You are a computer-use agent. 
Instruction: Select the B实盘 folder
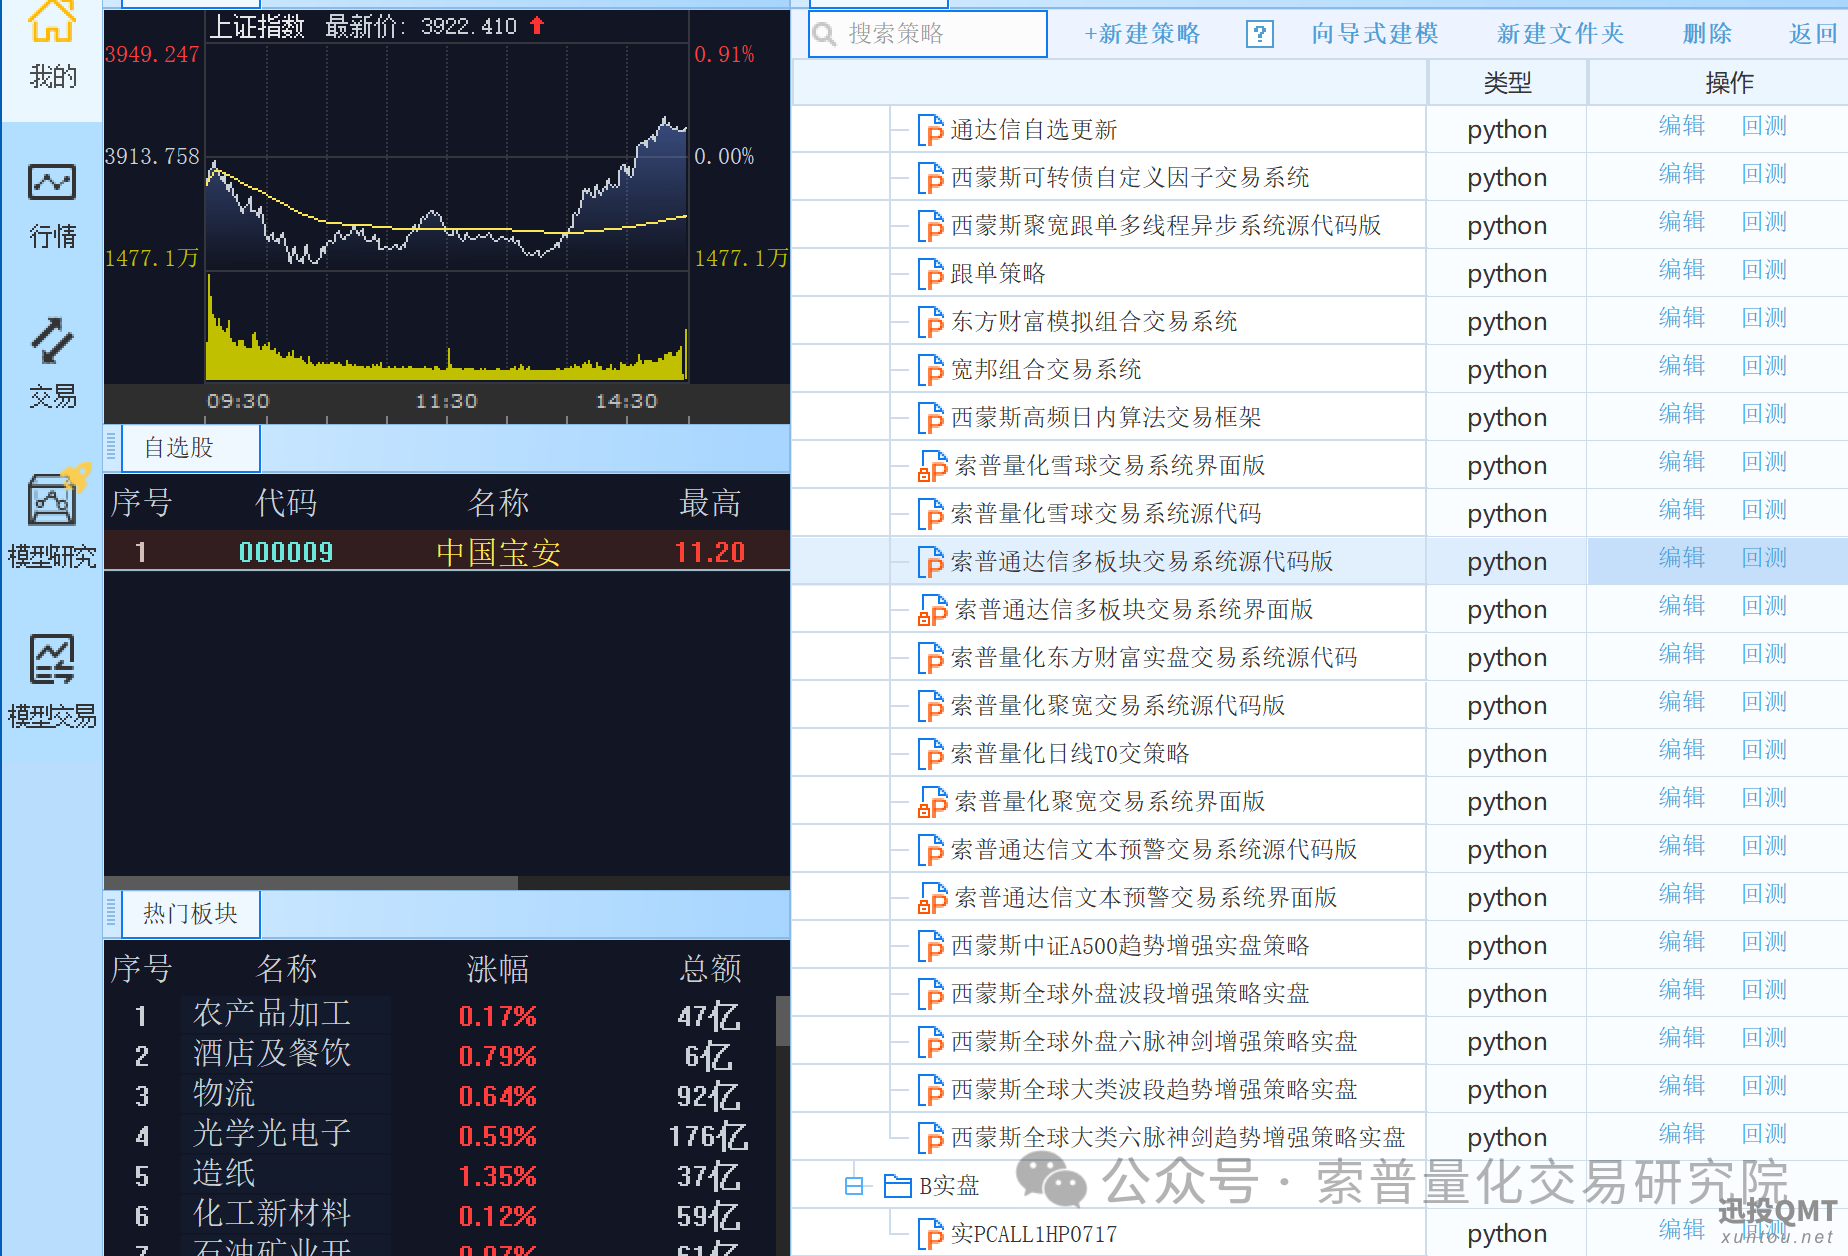(x=948, y=1186)
